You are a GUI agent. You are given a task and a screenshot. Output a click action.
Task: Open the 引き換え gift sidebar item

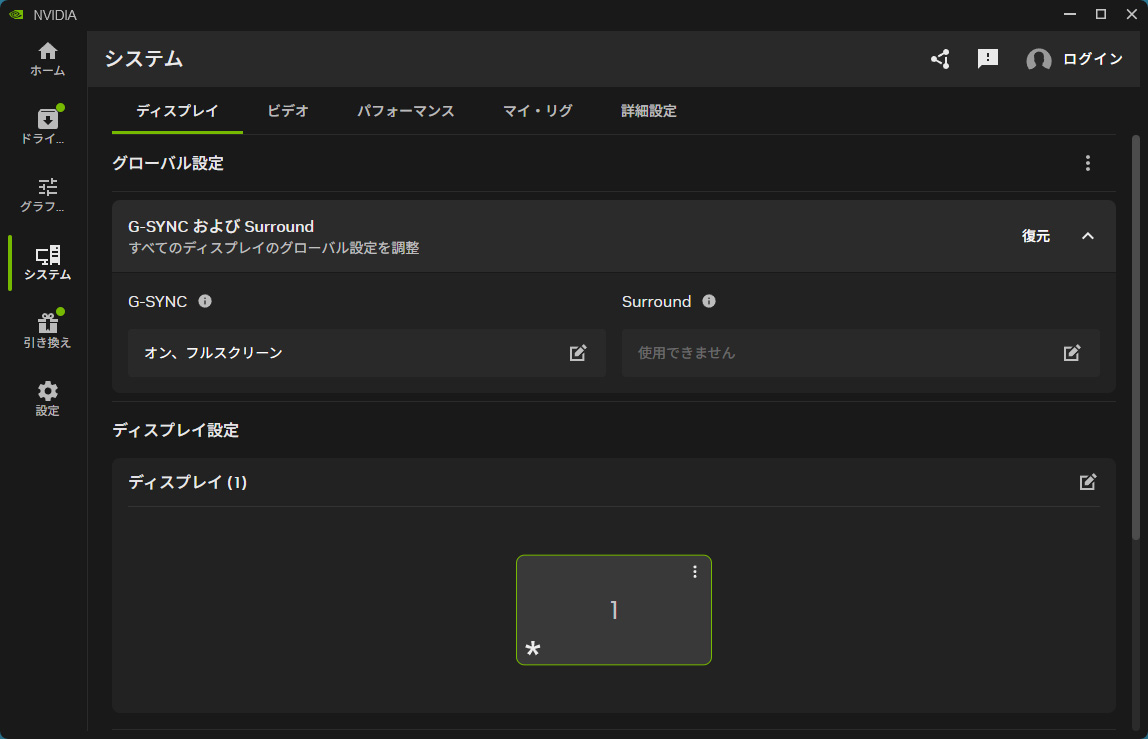tap(48, 331)
